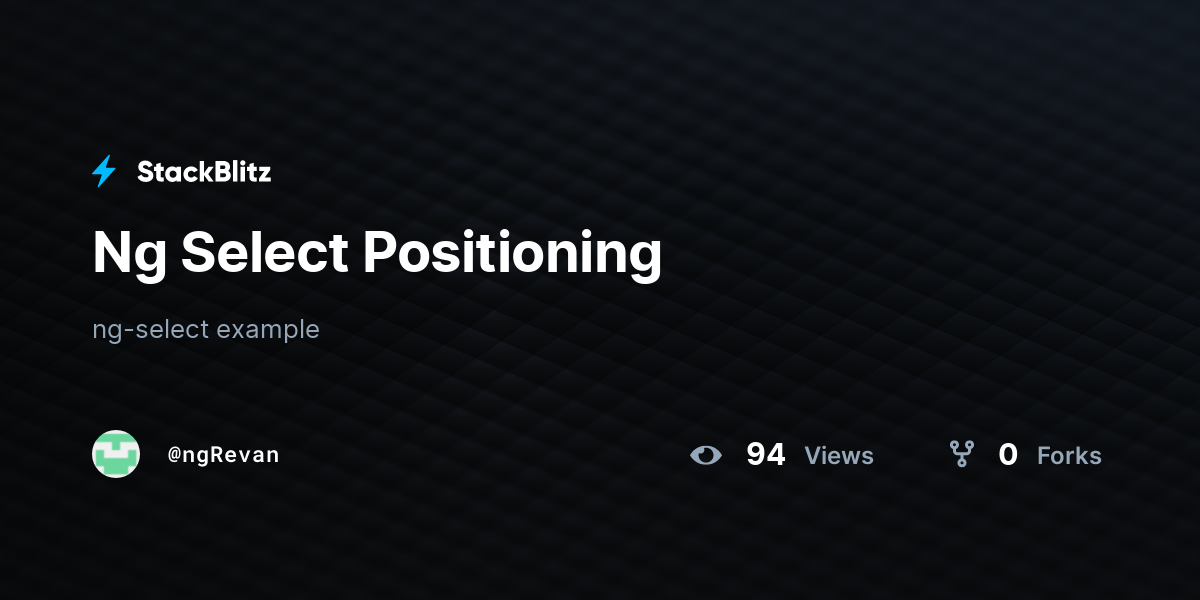
Task: Select the 94 view count number
Action: [766, 455]
